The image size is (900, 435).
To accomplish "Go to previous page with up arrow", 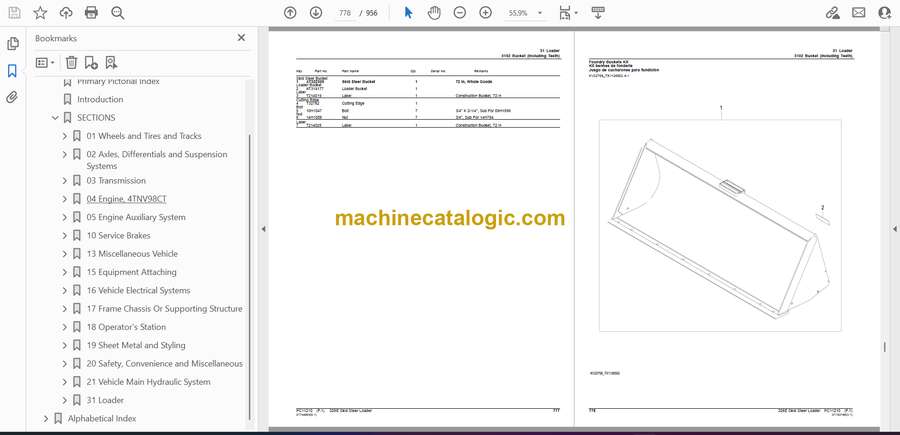I will 290,13.
